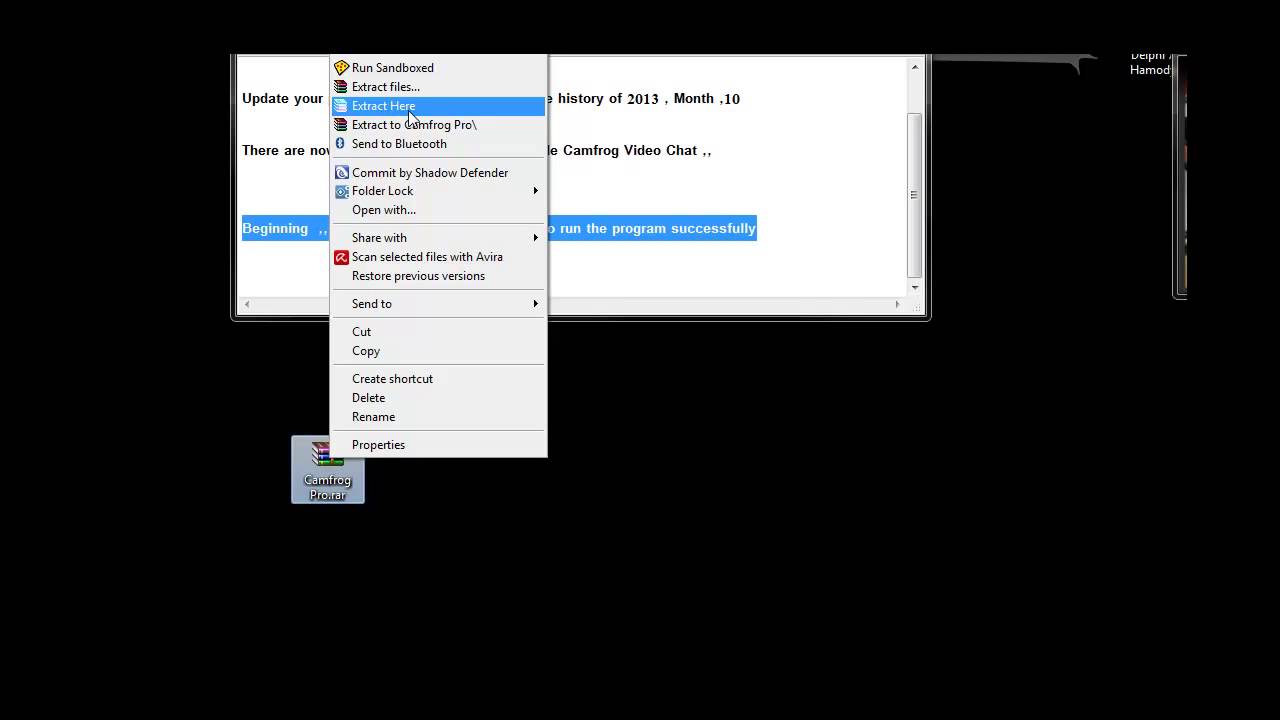Choose Cut from the context menu
1280x720 pixels.
click(439, 332)
